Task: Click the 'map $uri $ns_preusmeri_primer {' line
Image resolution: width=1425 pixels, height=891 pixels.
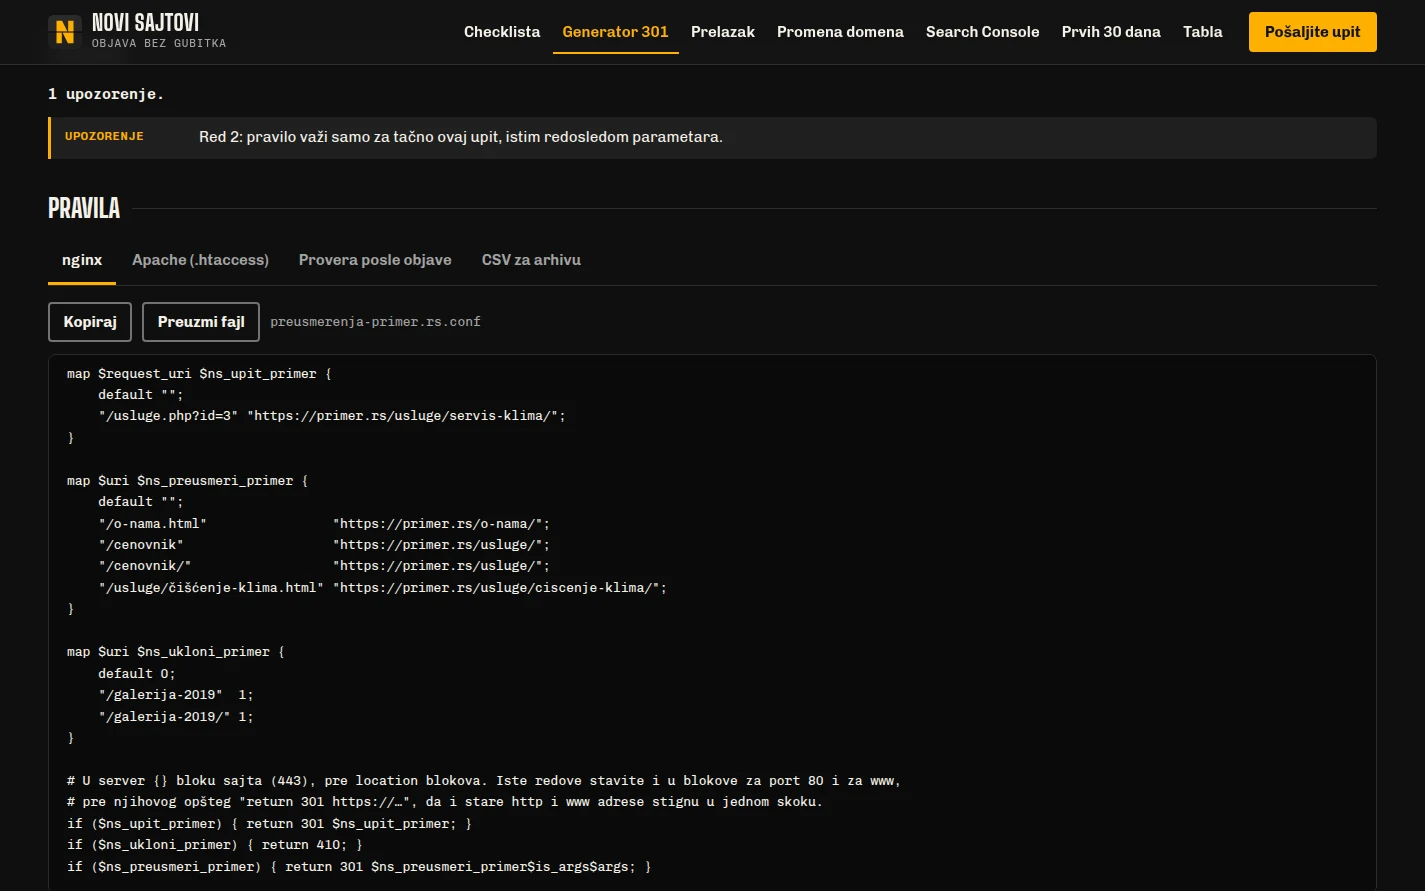Action: 187,481
